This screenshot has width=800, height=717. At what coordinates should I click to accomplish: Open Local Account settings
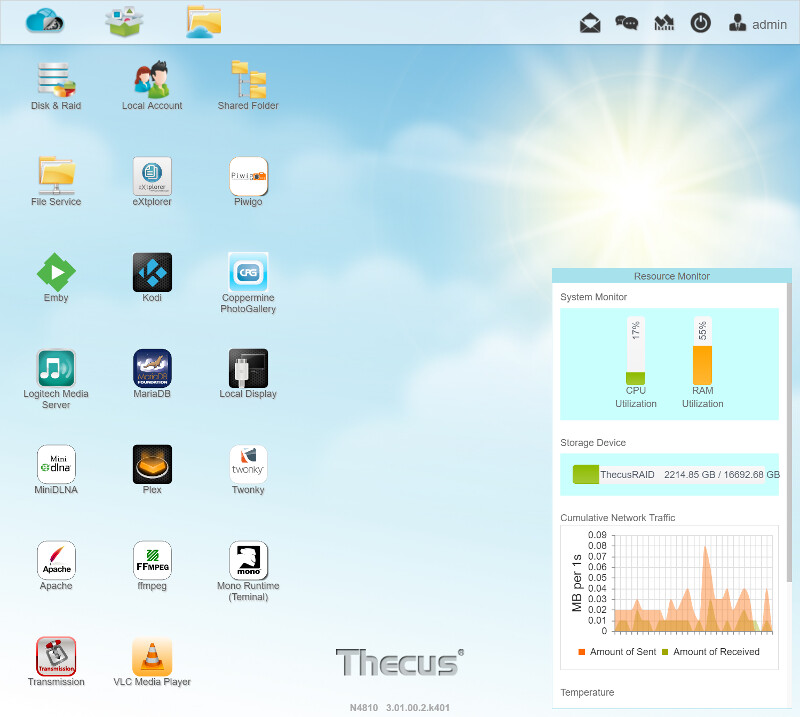click(x=152, y=80)
